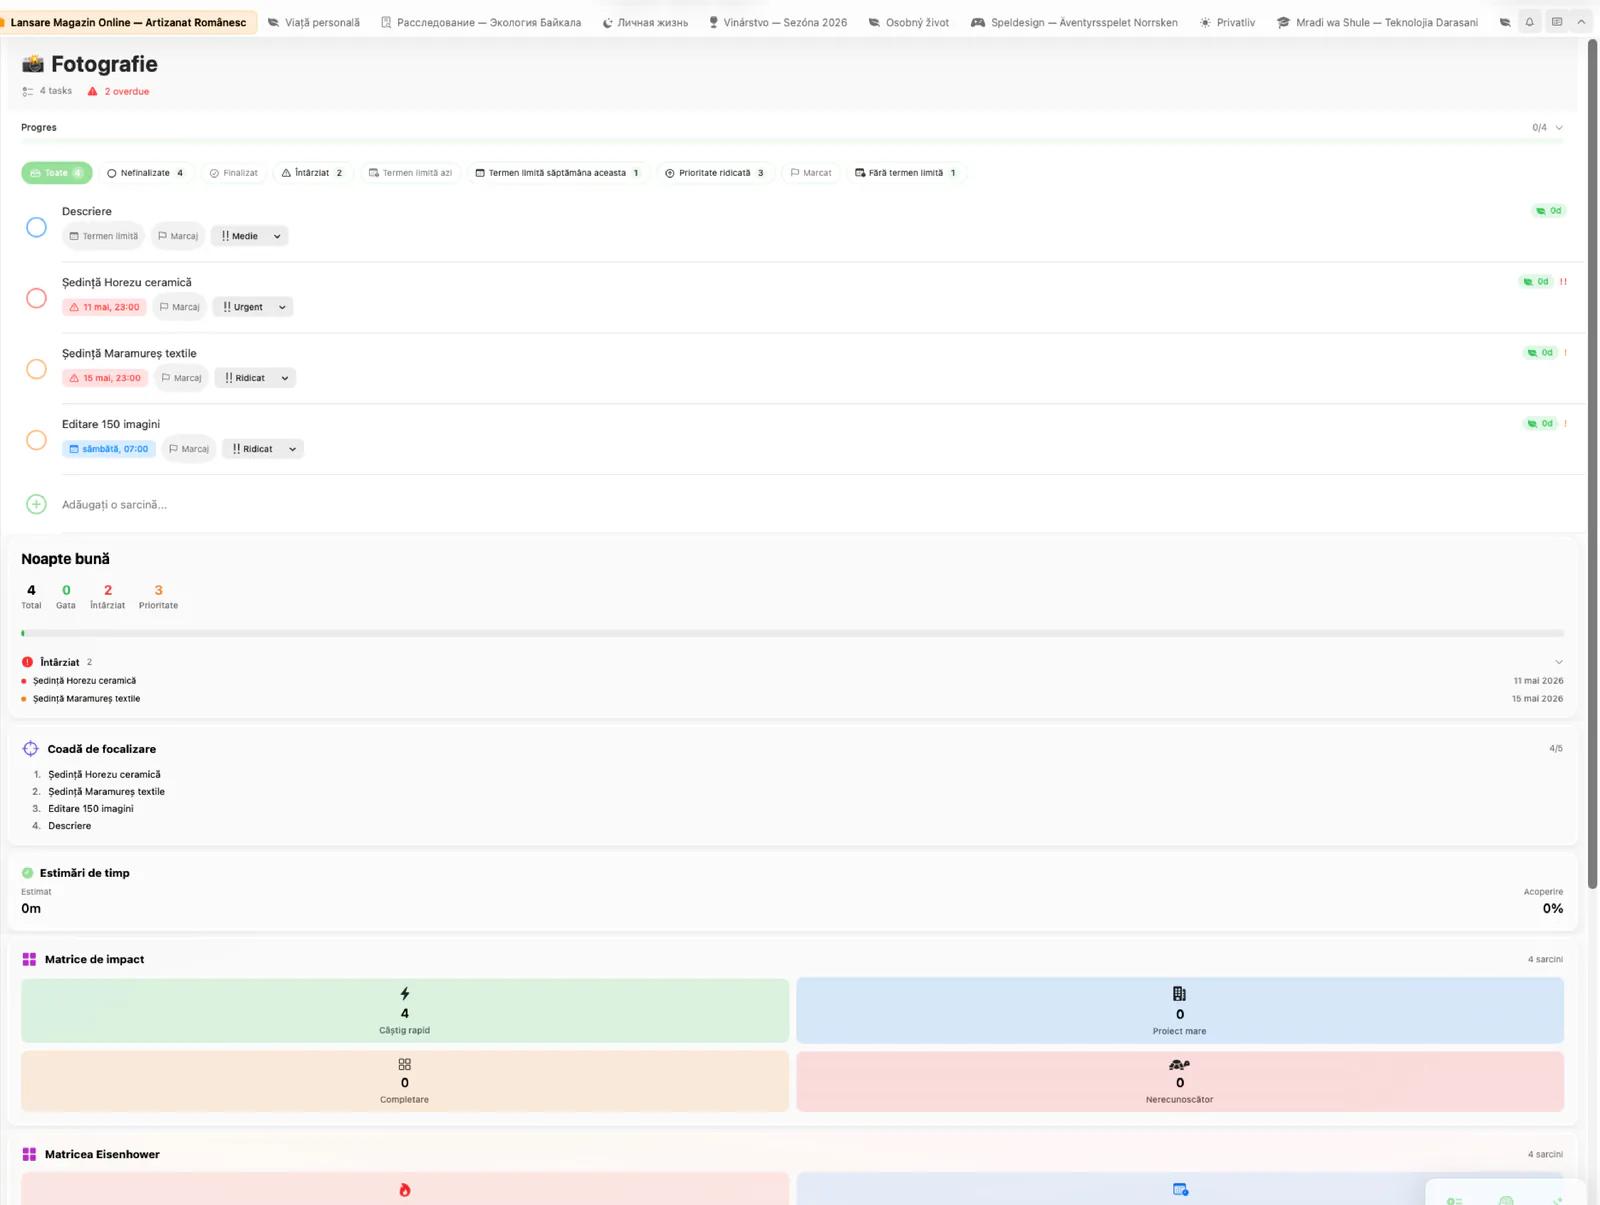Click the Coadă de focalizare target icon
This screenshot has width=1600, height=1205.
(x=30, y=749)
